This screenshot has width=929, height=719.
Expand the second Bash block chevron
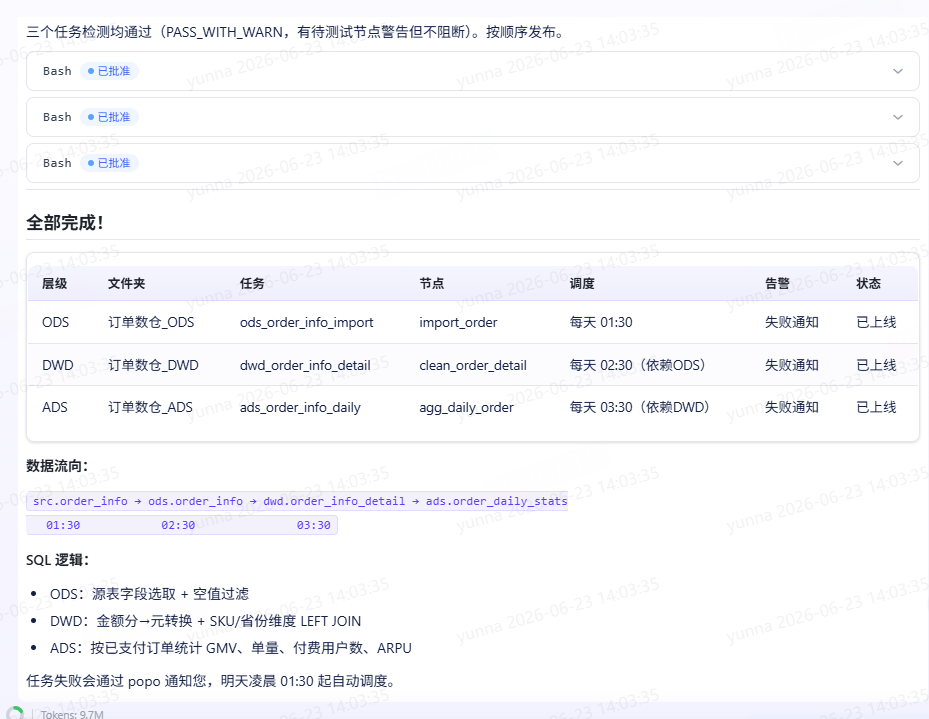click(898, 117)
